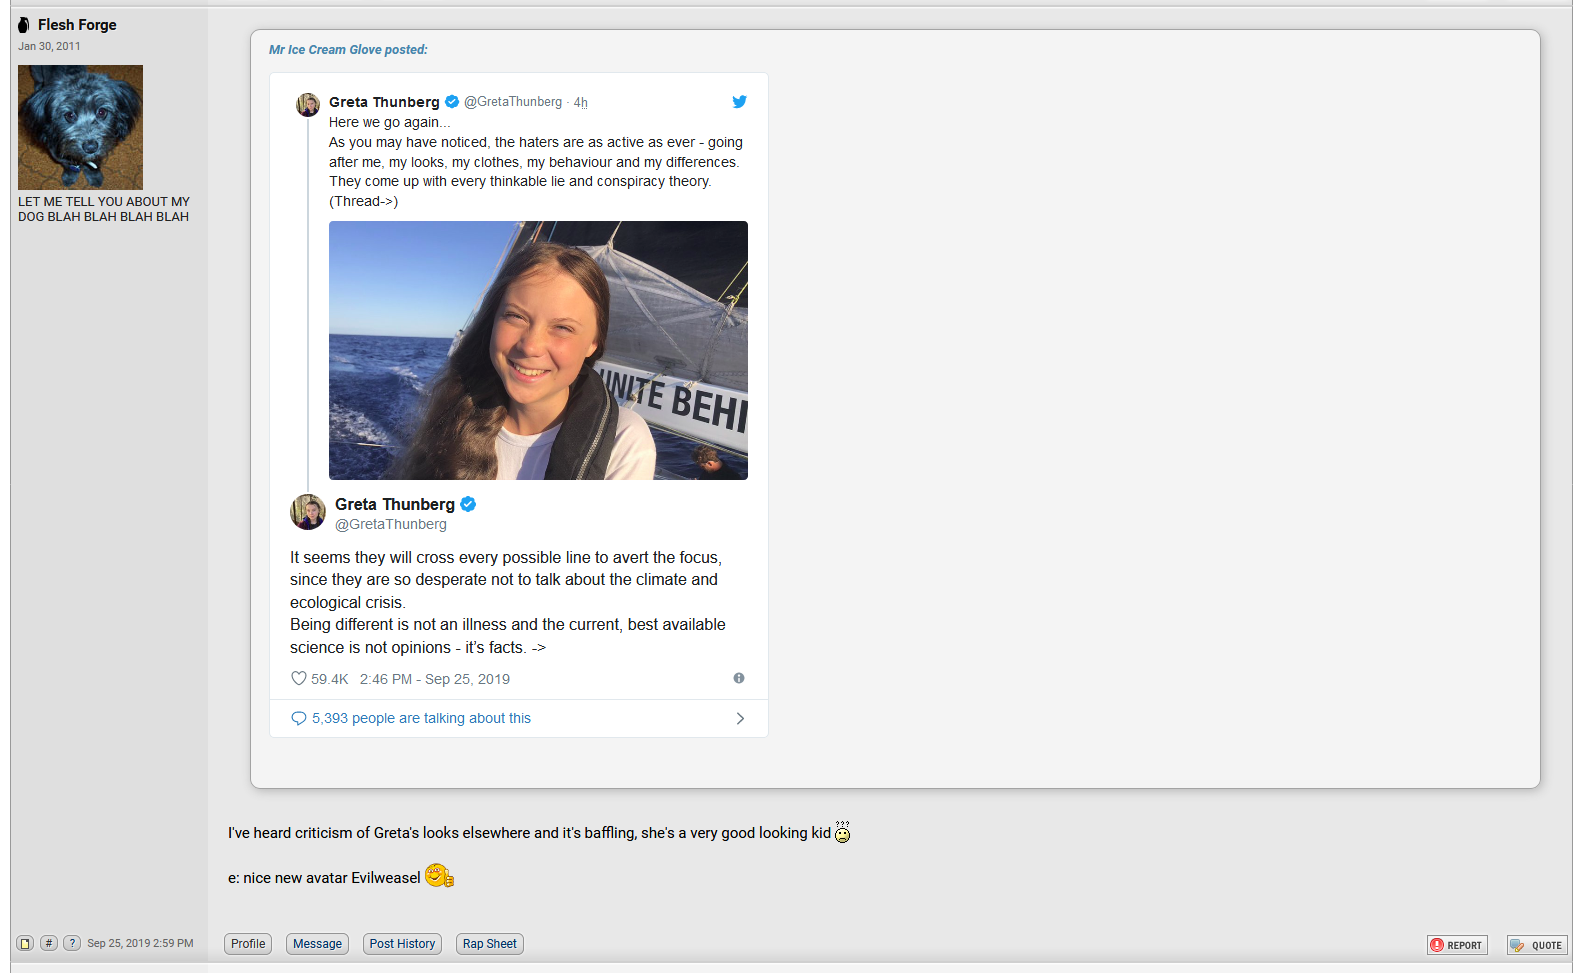Click the confused smiley emoticon after 'kid'

click(842, 832)
